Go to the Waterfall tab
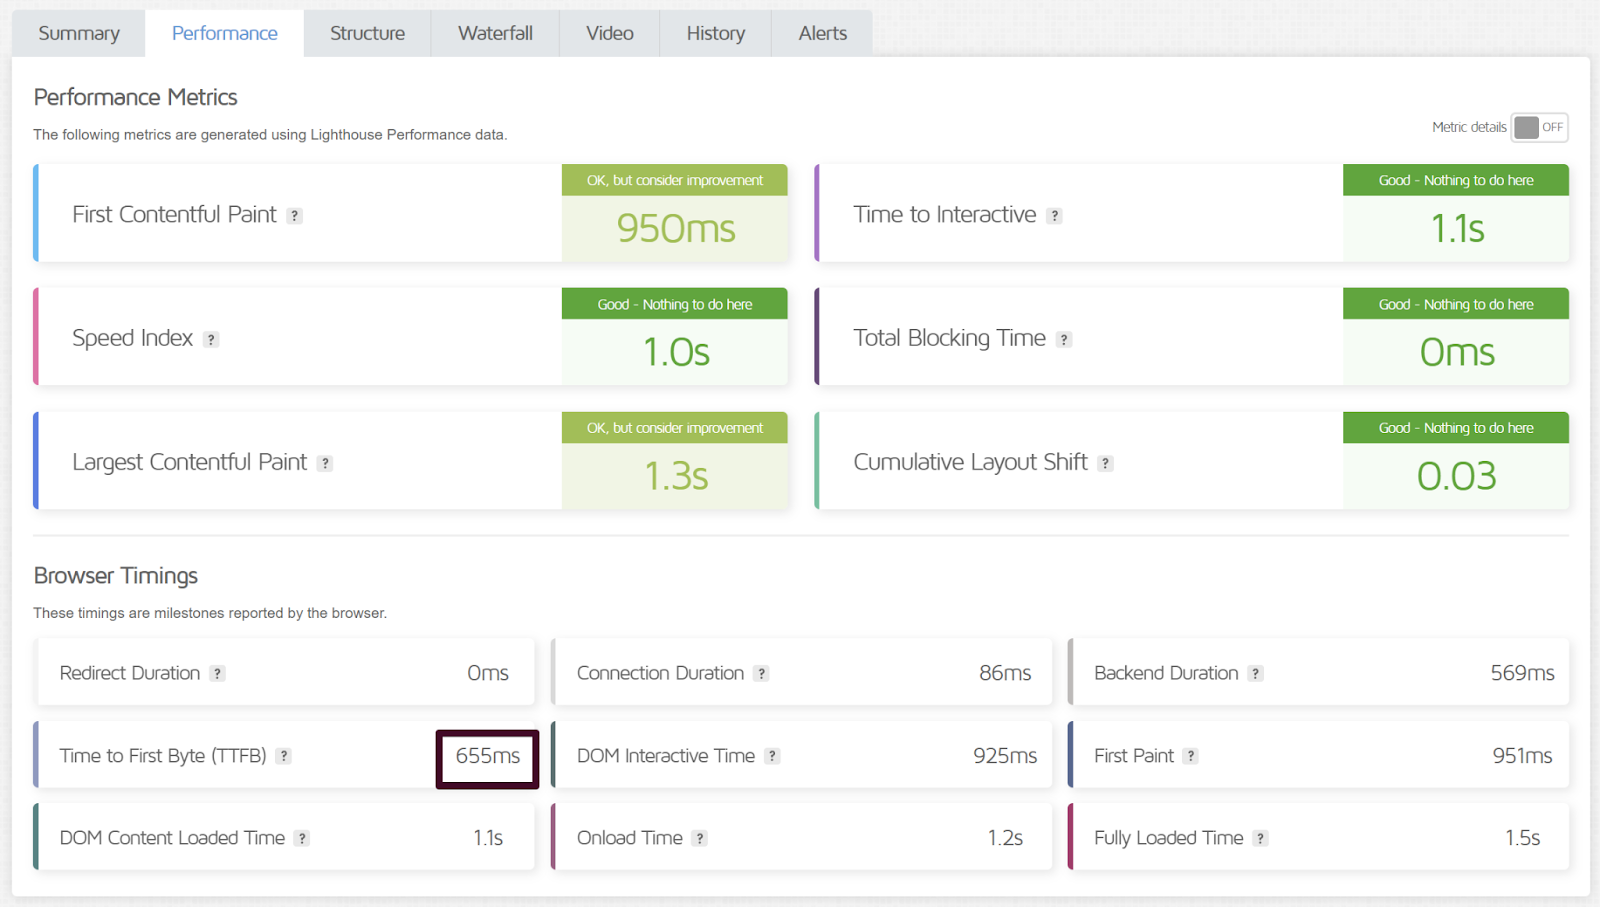This screenshot has height=907, width=1600. [495, 33]
